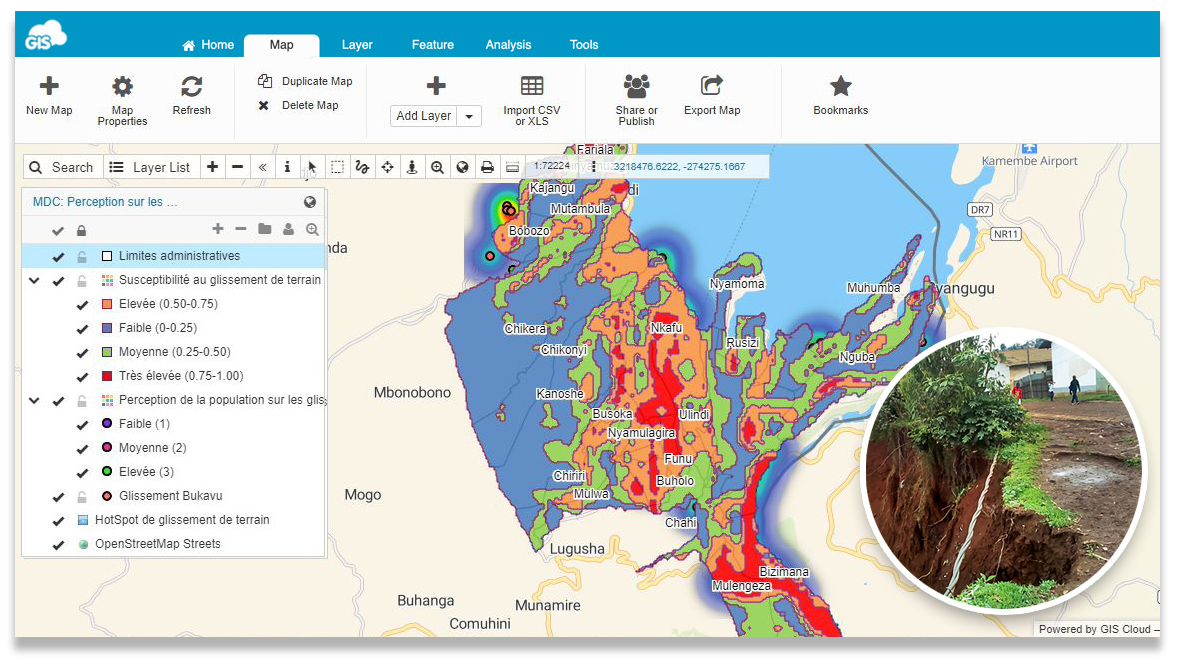1177x665 pixels.
Task: Toggle visibility of Moyenne (0.25-0.50) class
Action: (x=82, y=353)
